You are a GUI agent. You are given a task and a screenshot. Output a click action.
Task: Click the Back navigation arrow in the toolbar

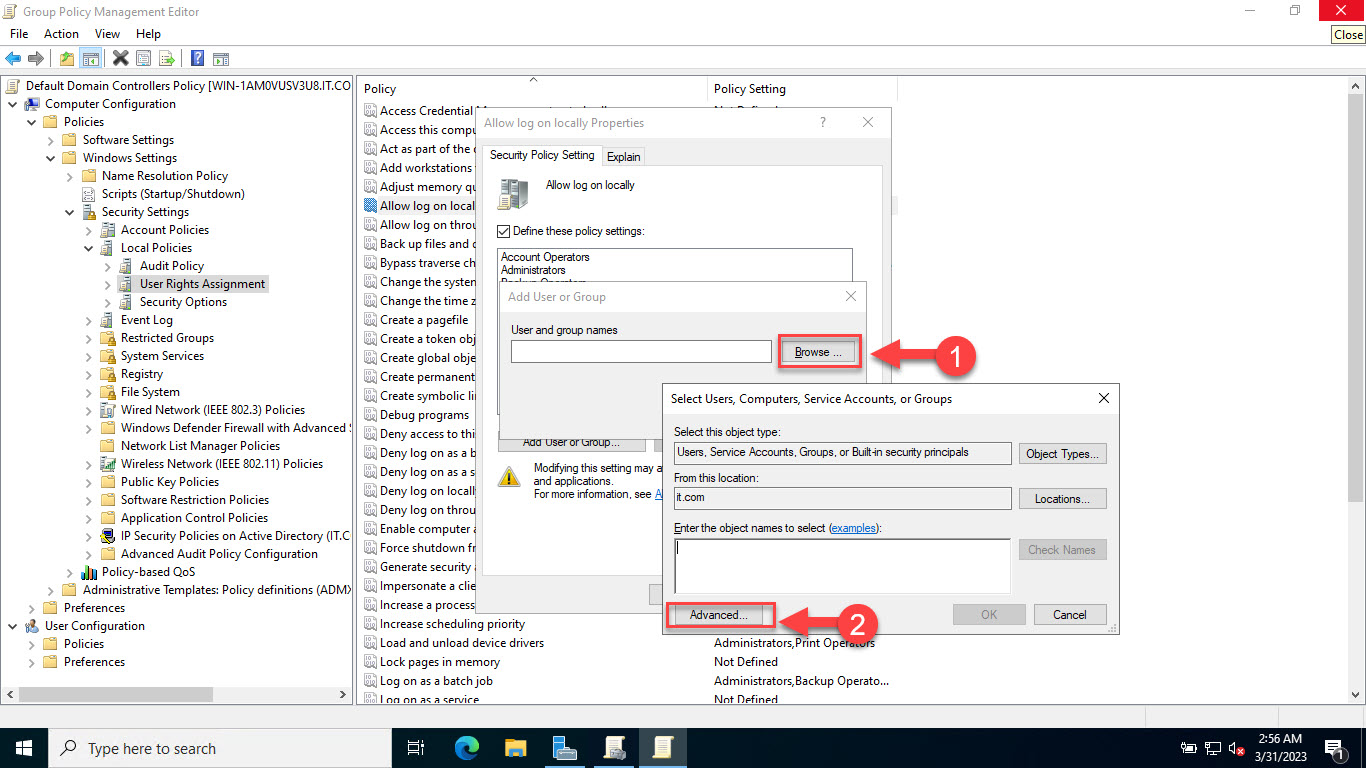tap(12, 58)
